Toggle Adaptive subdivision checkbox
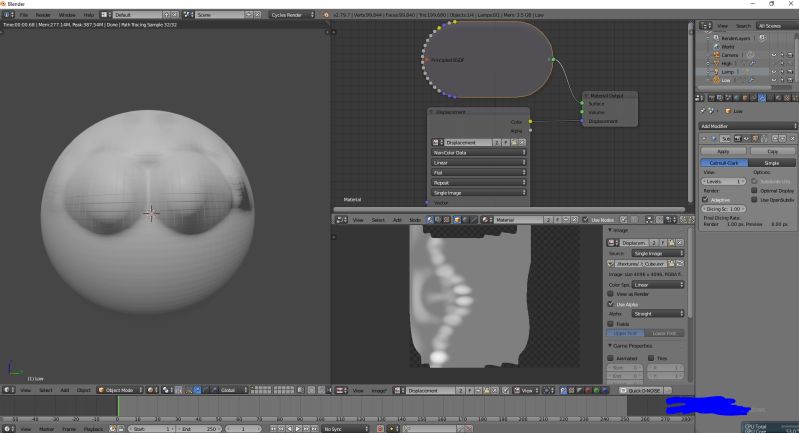799x433 pixels. tap(705, 200)
